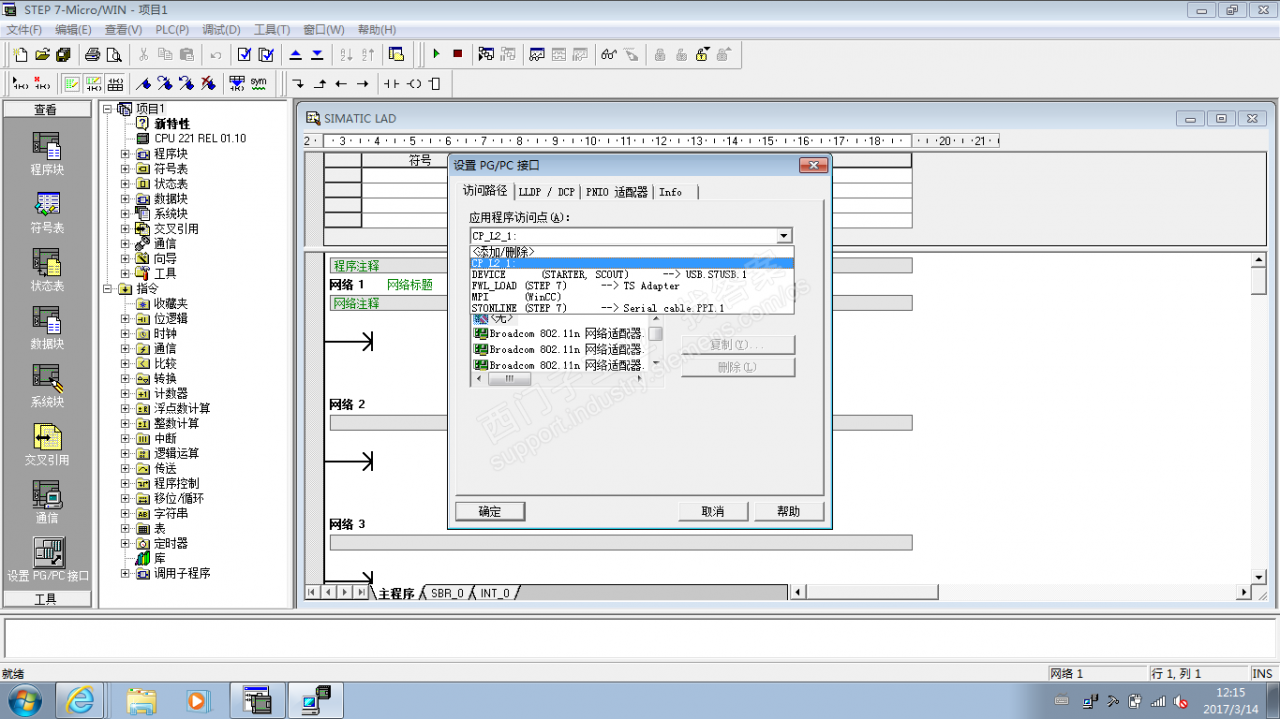This screenshot has height=719, width=1280.
Task: Insert a box using the toolbar icon
Action: pyautogui.click(x=435, y=83)
